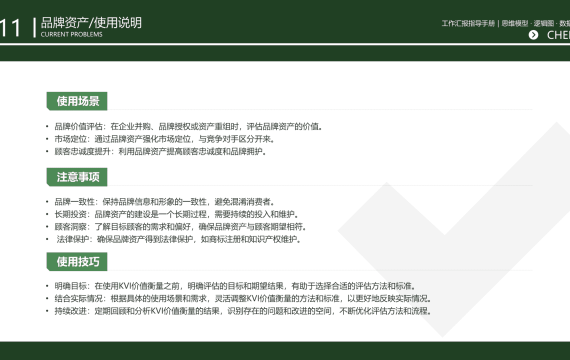The image size is (570, 360).
Task: Click the 品牌一致性 bullet line
Action: coord(161,202)
